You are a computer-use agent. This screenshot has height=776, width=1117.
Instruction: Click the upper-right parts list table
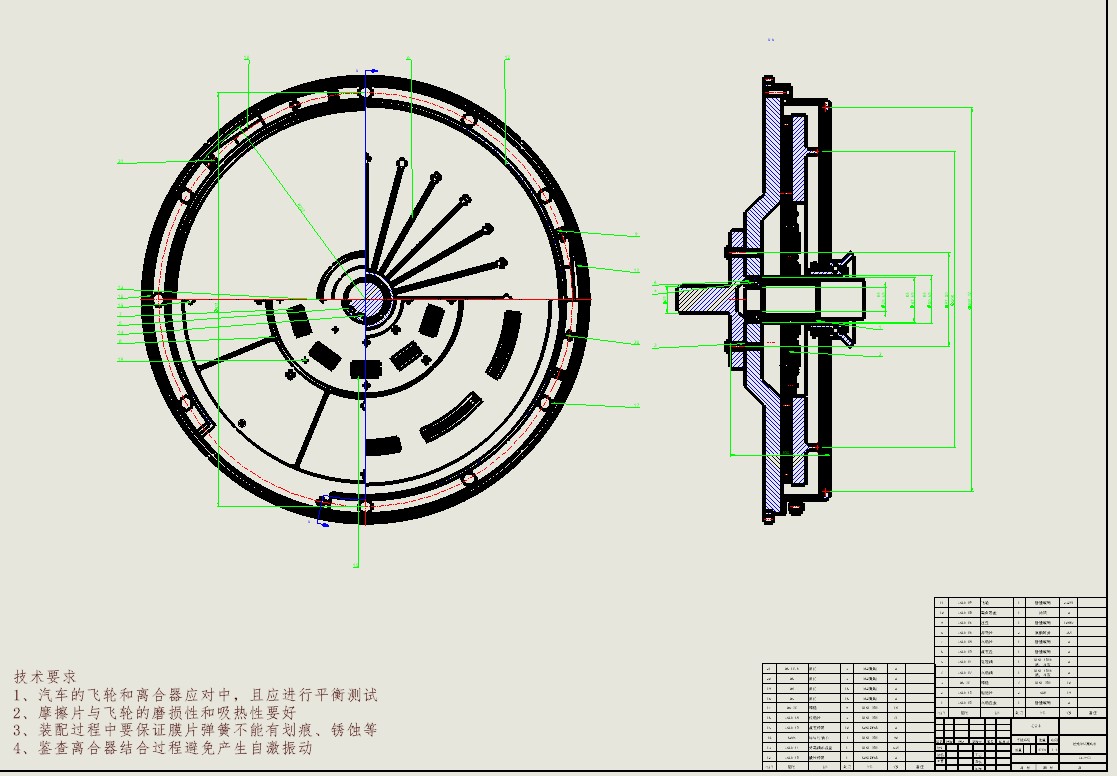click(1006, 653)
